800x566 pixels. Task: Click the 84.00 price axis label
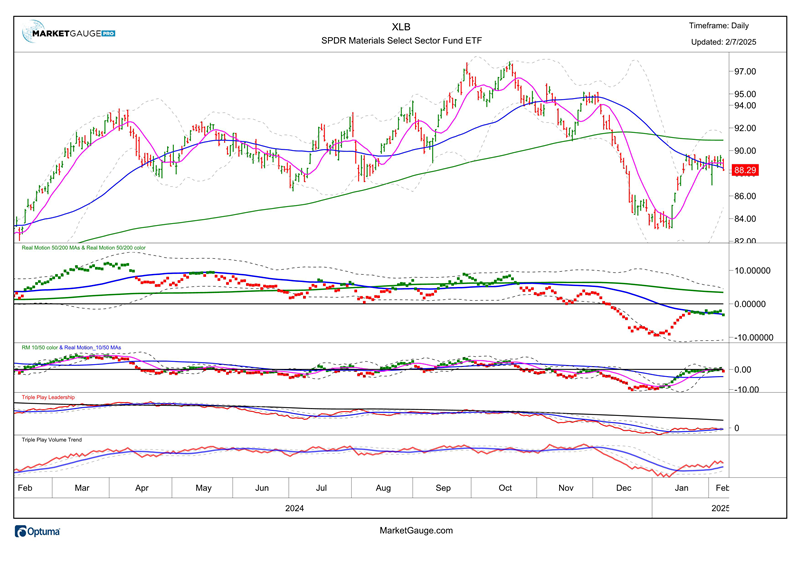click(x=745, y=219)
